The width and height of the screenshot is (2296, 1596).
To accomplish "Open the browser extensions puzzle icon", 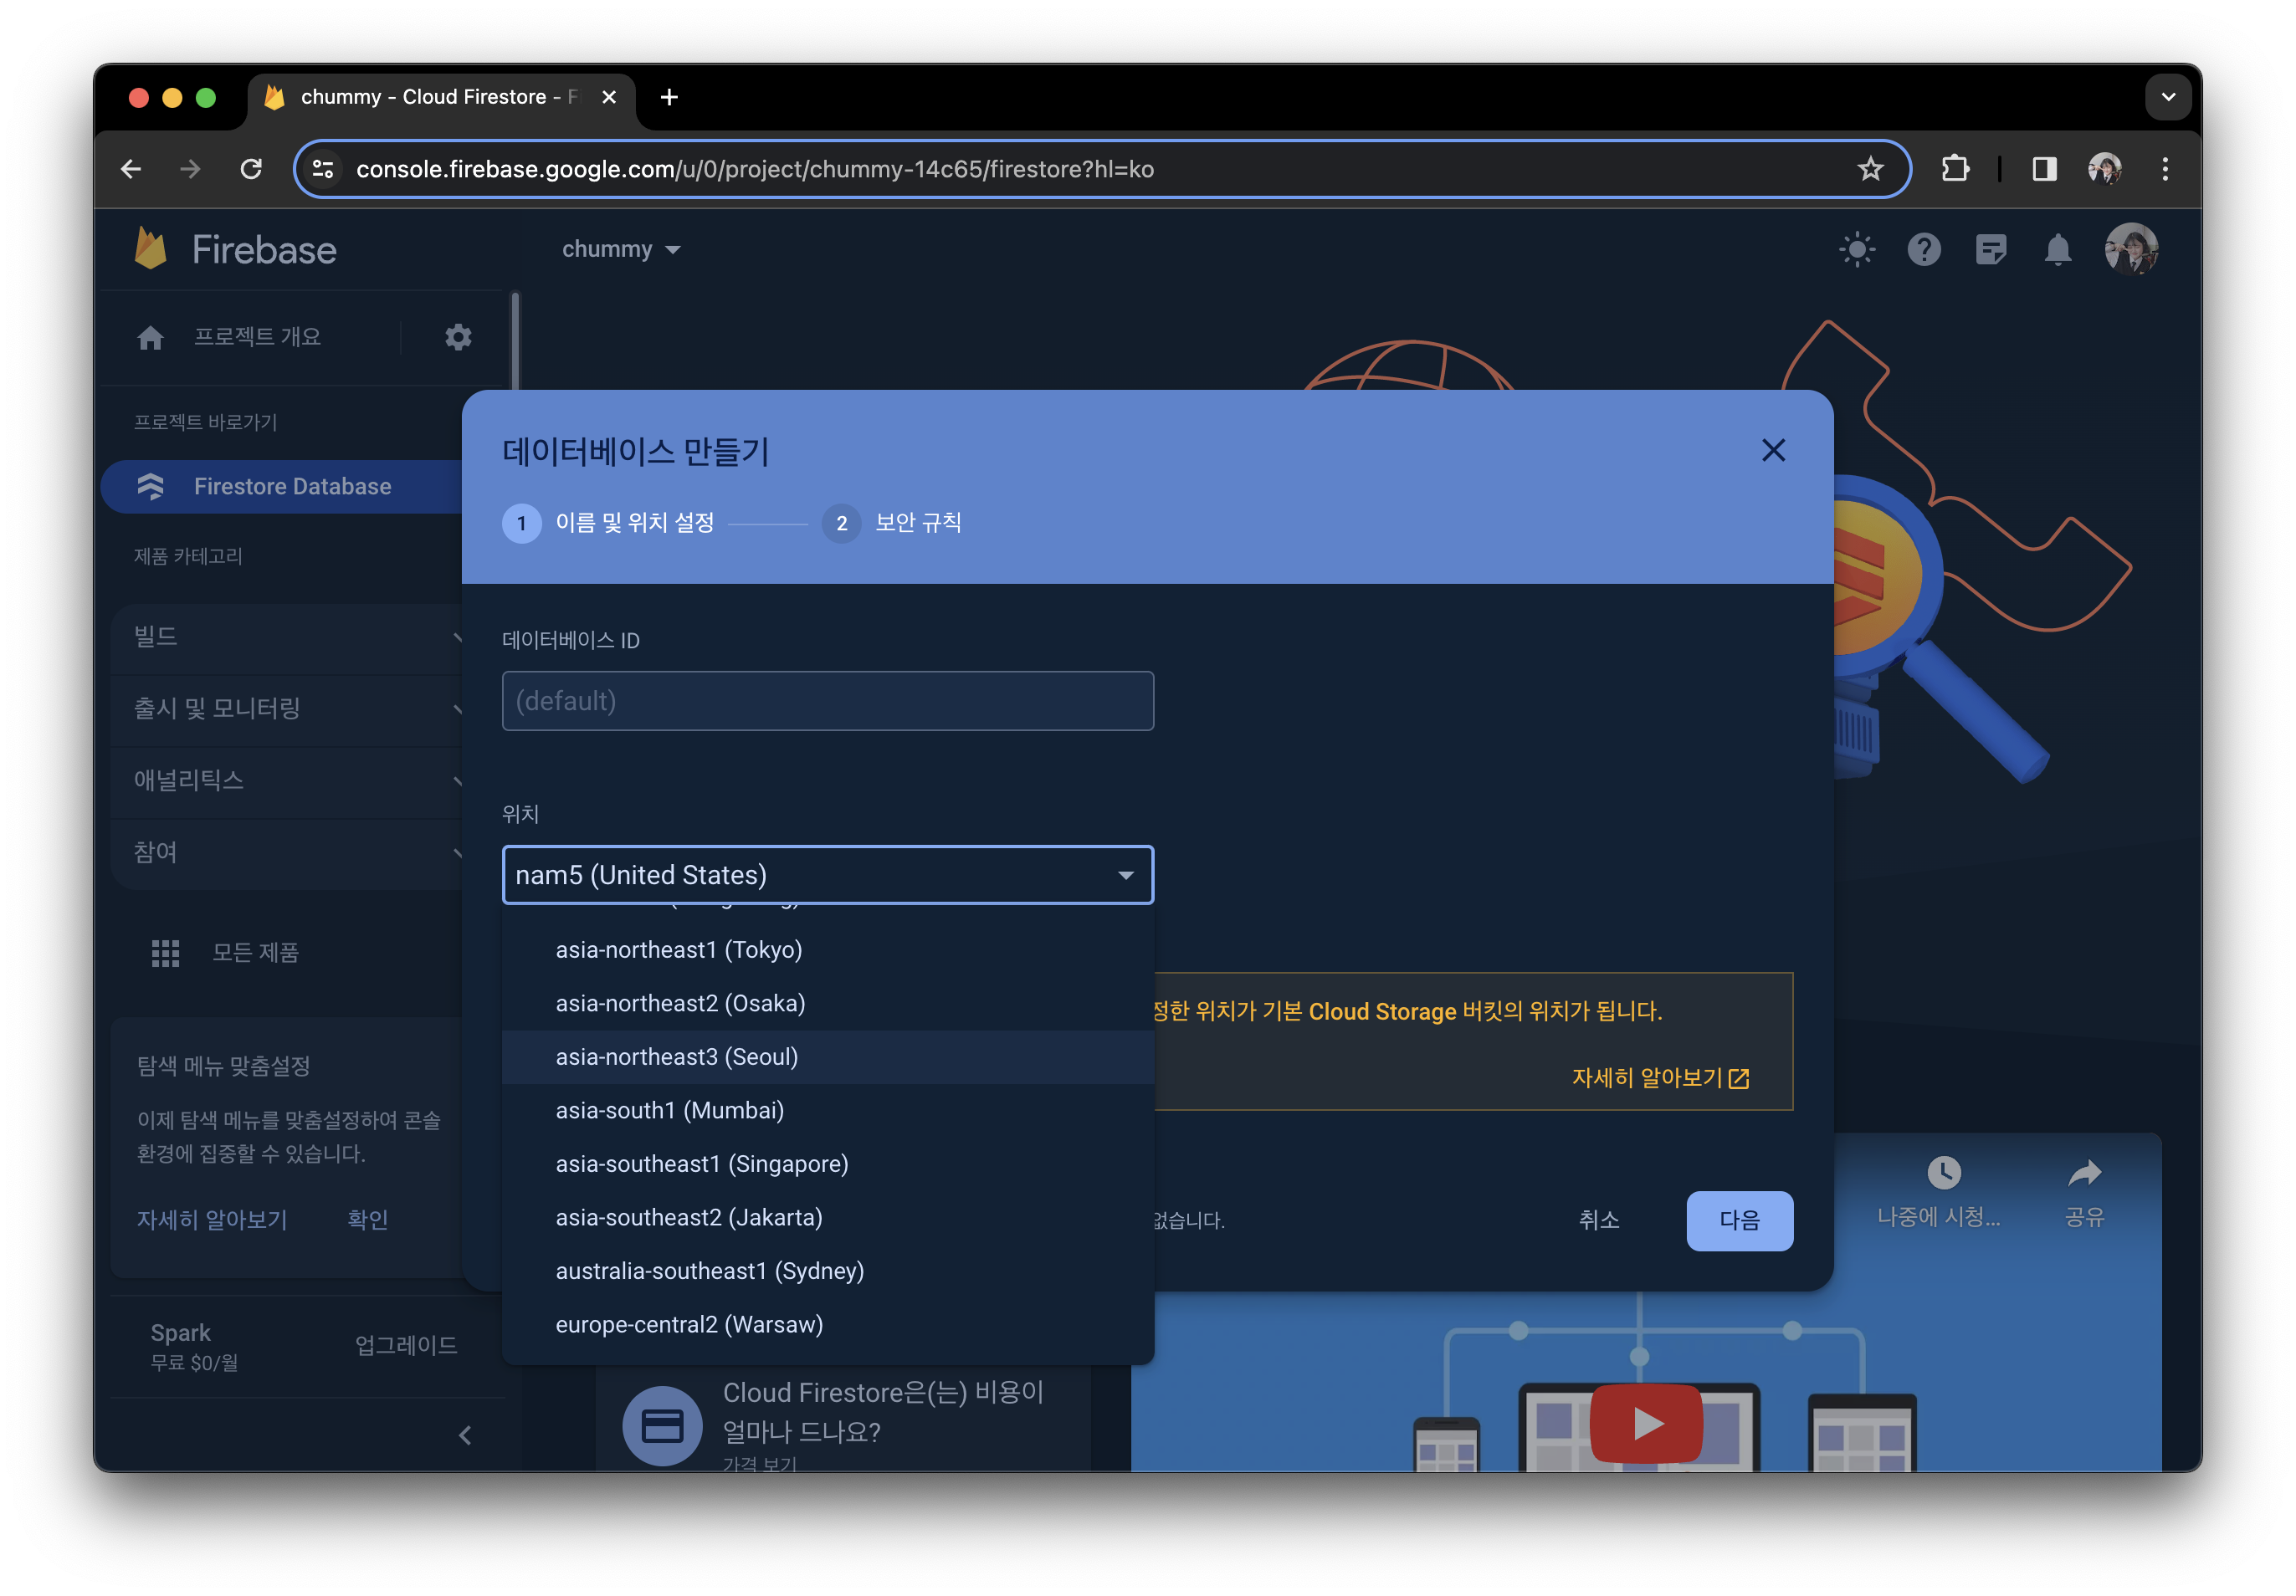I will point(1955,169).
